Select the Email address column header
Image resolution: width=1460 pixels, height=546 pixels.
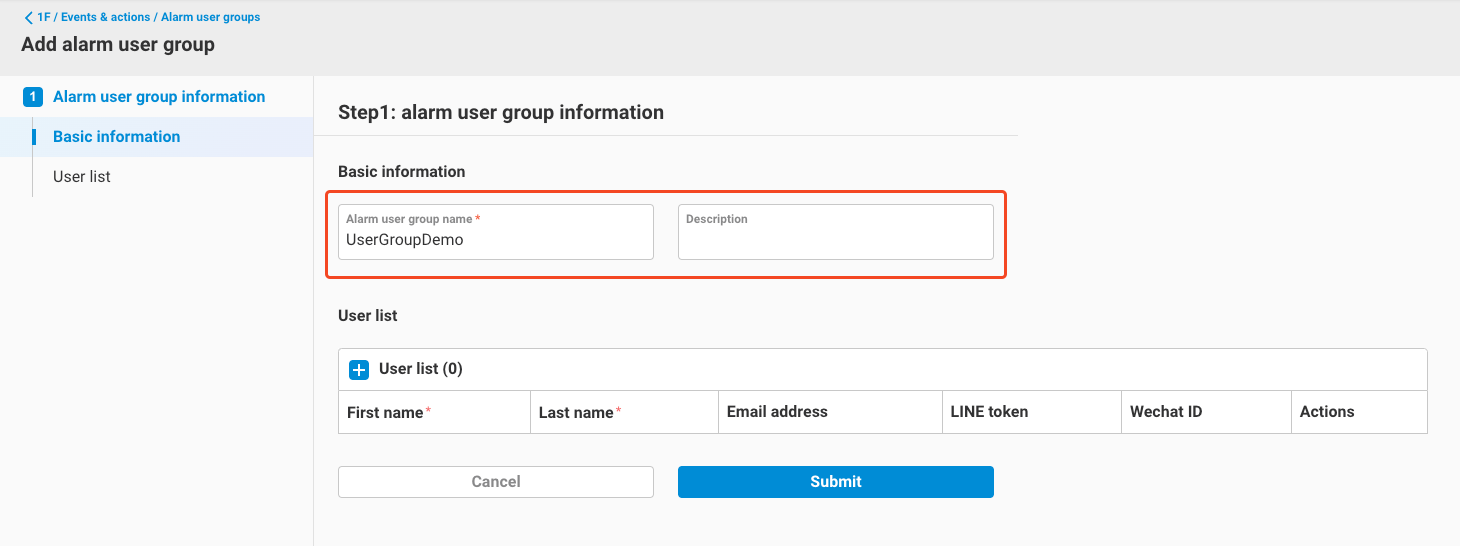coord(777,412)
